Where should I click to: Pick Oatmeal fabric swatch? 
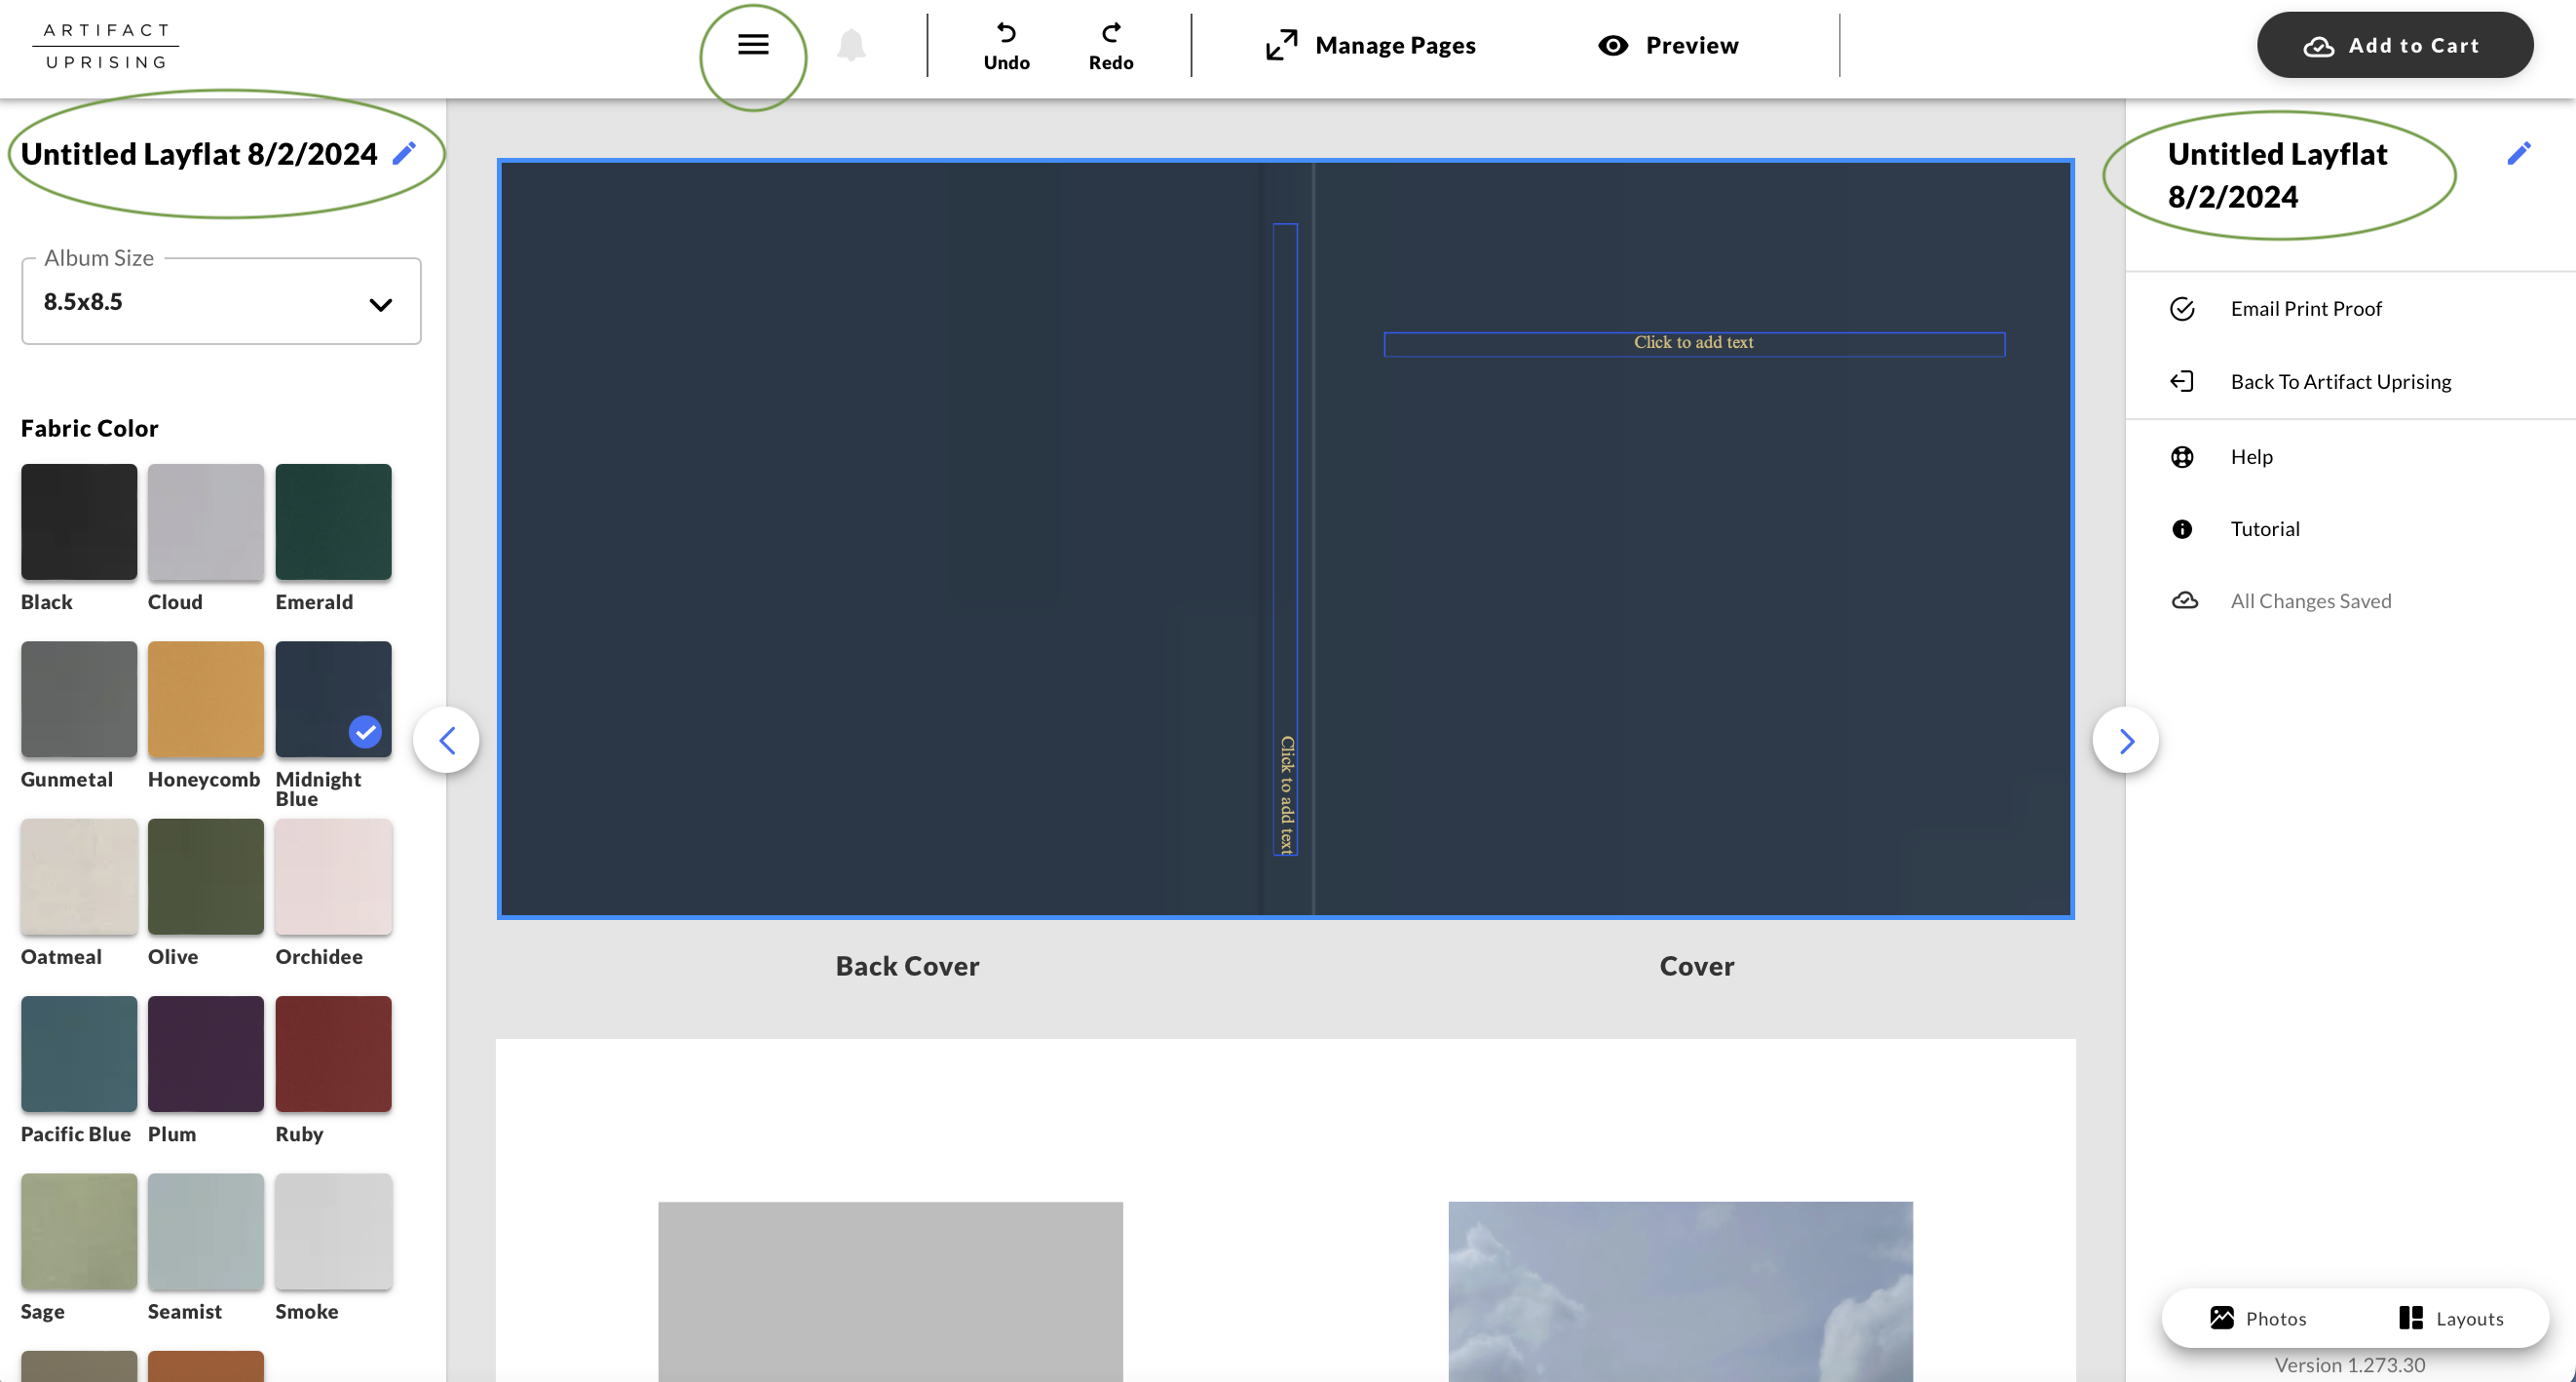(x=79, y=876)
